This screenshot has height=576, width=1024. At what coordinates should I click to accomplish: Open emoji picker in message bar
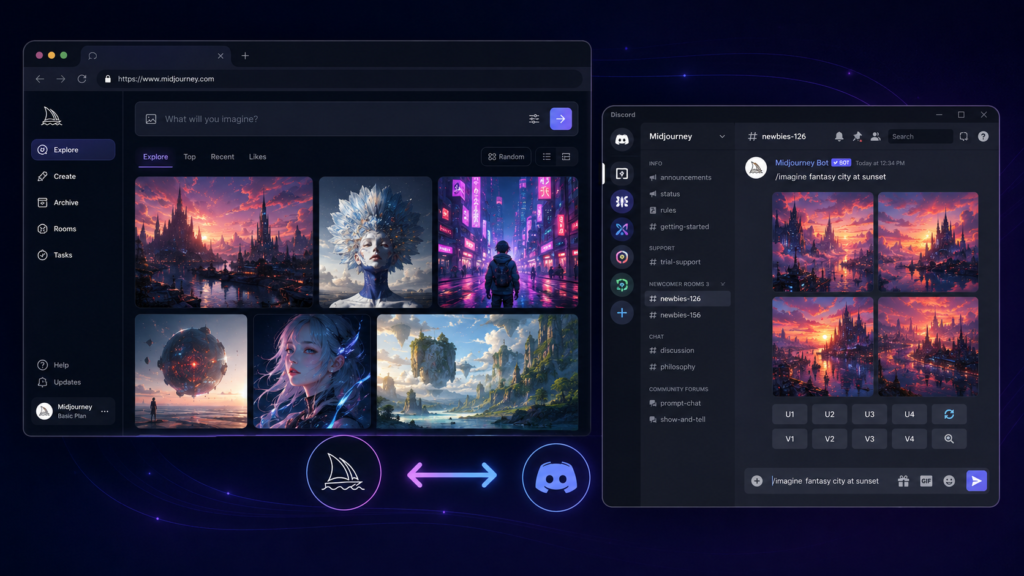pos(949,481)
